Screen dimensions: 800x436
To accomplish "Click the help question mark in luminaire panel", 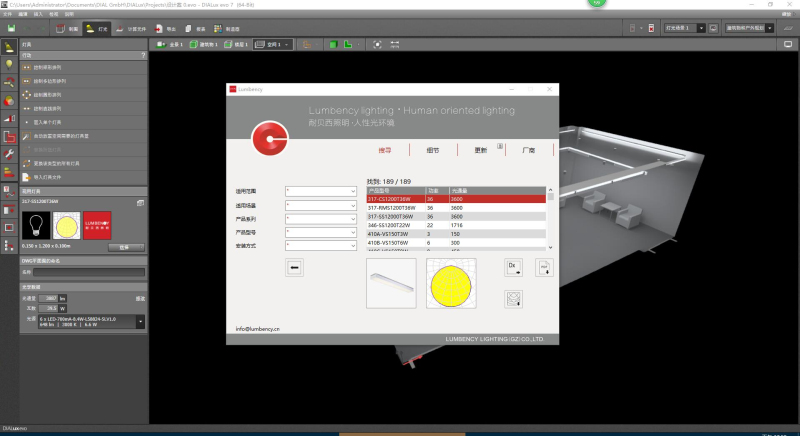I will (x=143, y=55).
